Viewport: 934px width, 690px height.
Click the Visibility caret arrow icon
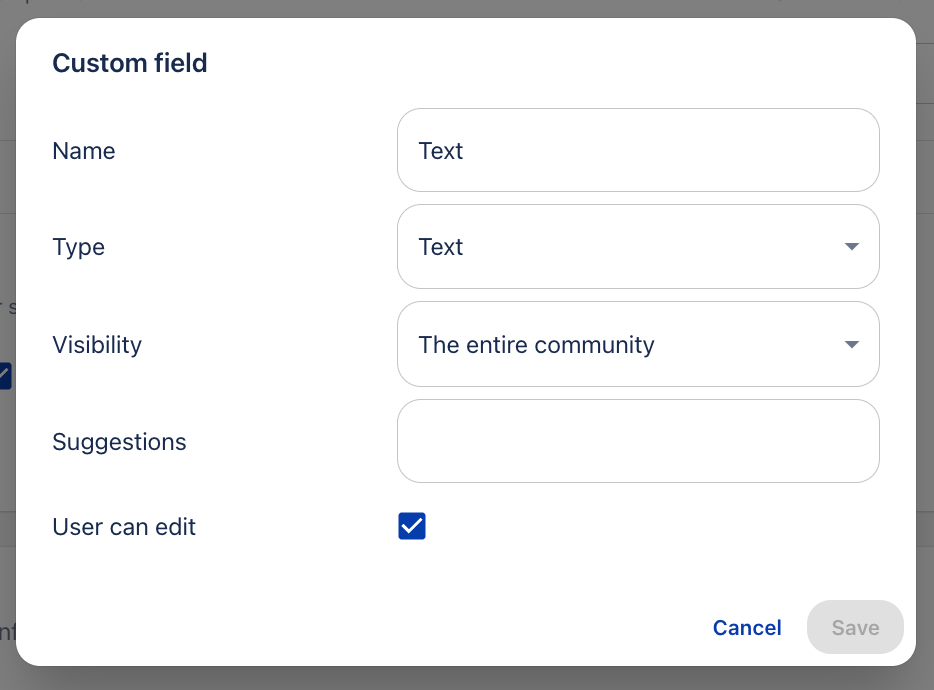coord(851,345)
